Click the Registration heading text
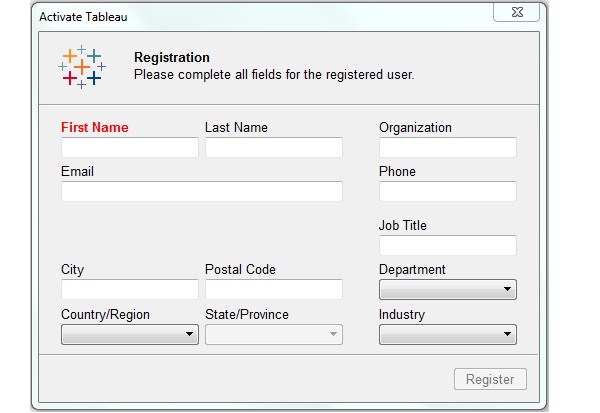600x413 pixels. [171, 58]
